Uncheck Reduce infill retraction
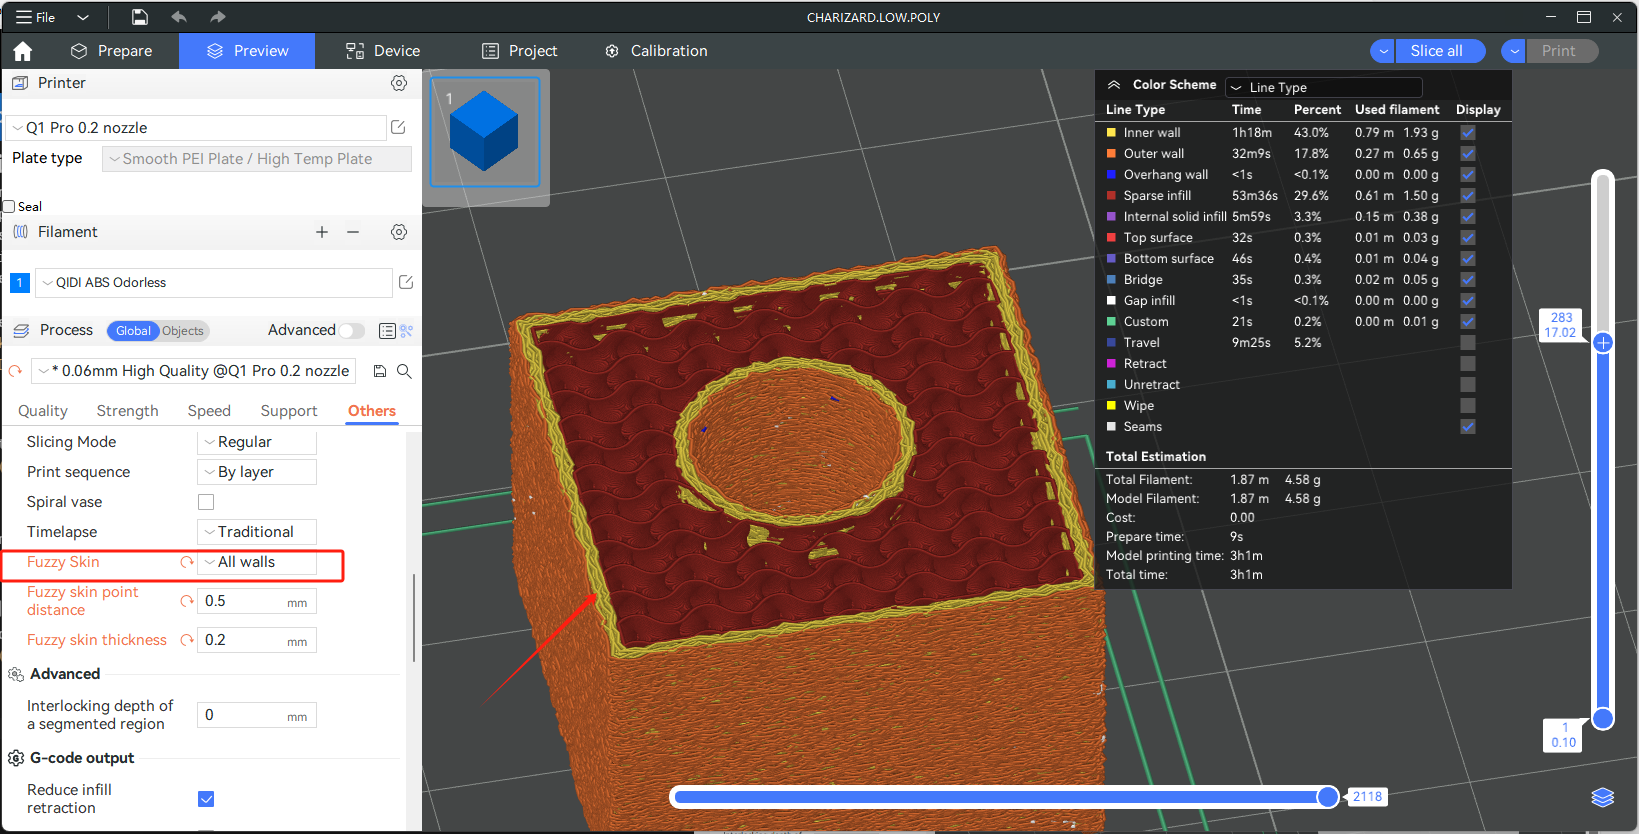1639x834 pixels. pyautogui.click(x=206, y=799)
